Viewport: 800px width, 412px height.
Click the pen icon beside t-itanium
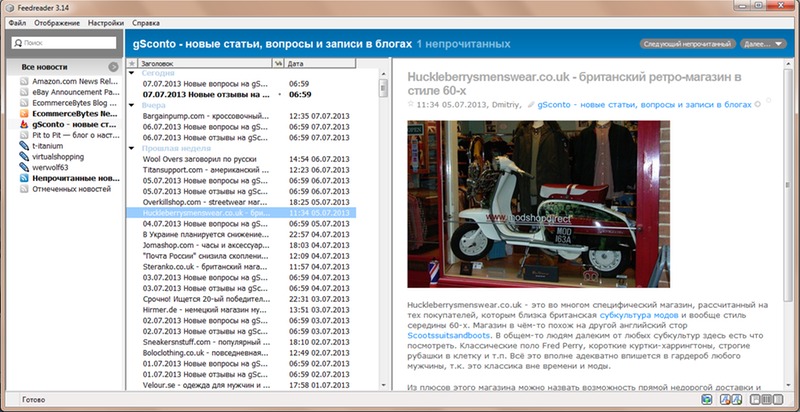pos(24,146)
